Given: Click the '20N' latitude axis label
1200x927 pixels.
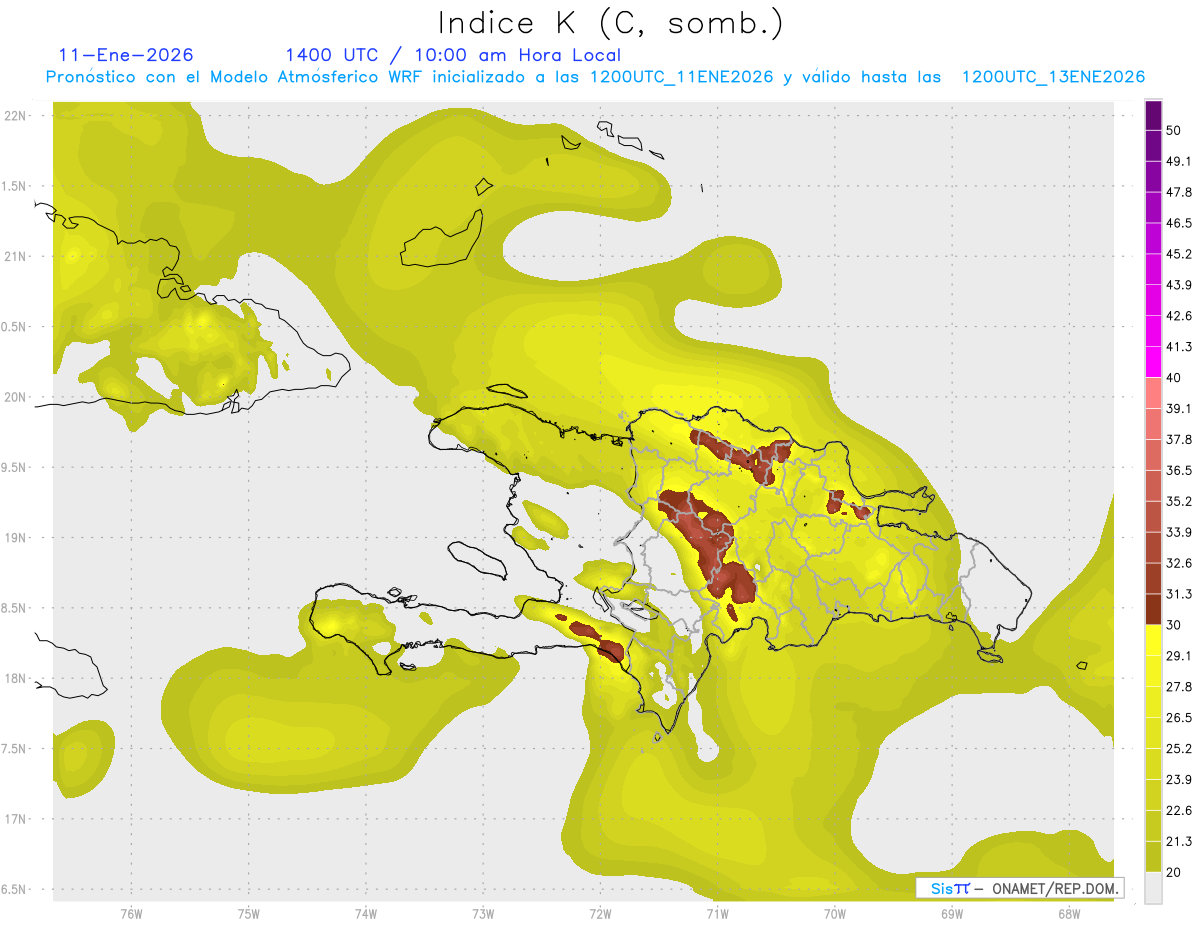Looking at the screenshot, I should (x=17, y=397).
